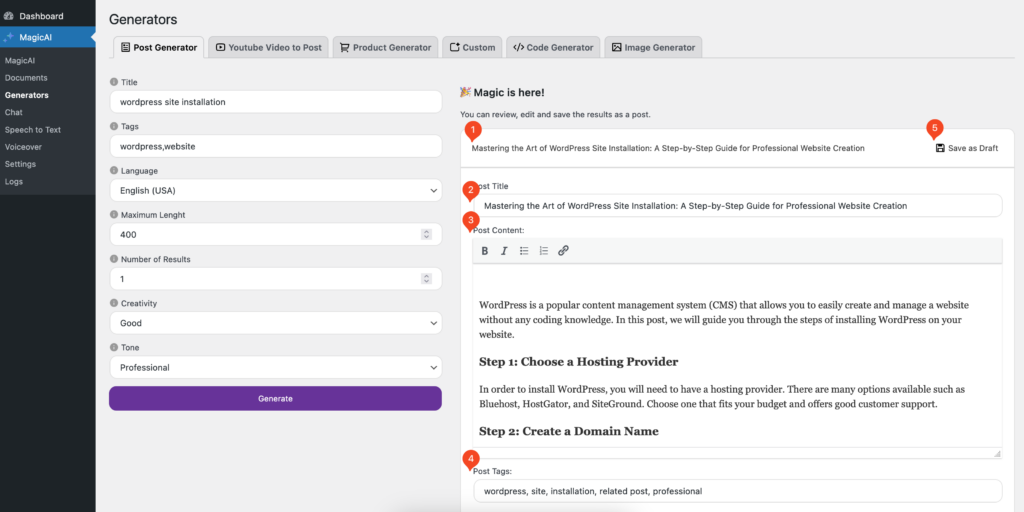Image resolution: width=1024 pixels, height=512 pixels.
Task: Click the info icon beside Tone
Action: tap(113, 347)
